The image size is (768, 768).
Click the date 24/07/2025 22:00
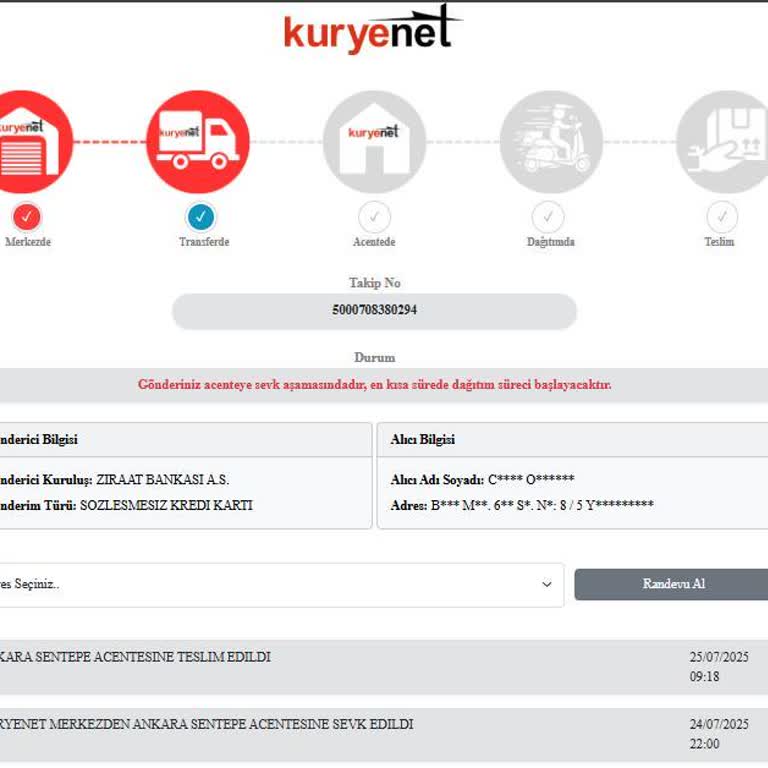pyautogui.click(x=719, y=734)
